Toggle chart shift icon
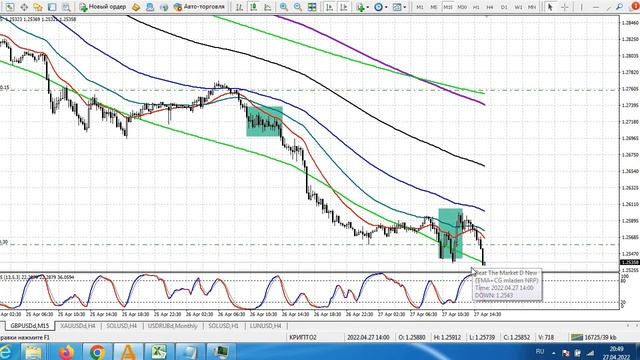This screenshot has width=640, height=360. (x=343, y=7)
